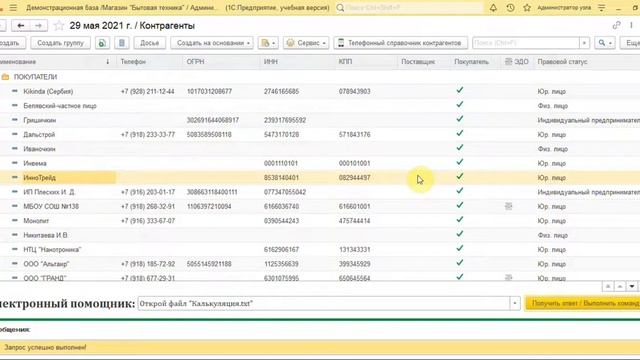The image size is (640, 360).
Task: Move list up one page arrow
Action: point(620,286)
